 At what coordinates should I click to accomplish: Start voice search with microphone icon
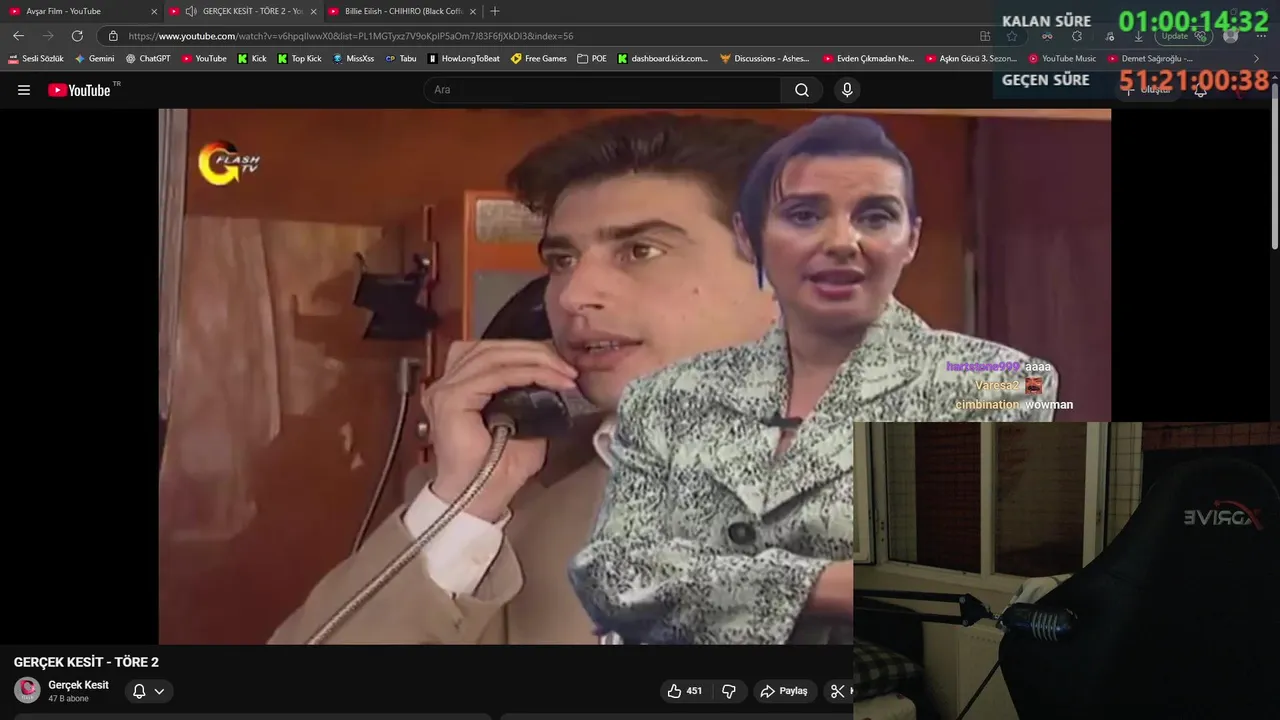pos(847,90)
